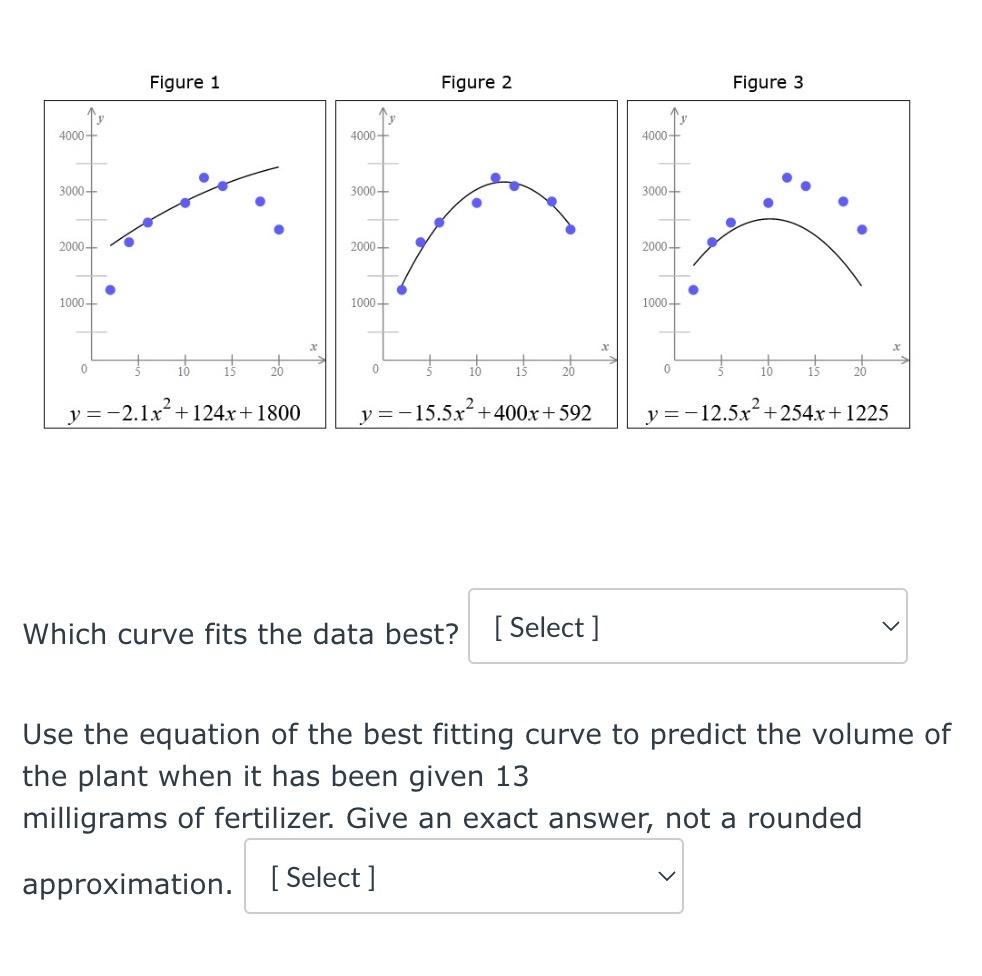Viewport: 982px width, 976px height.
Task: Click the equation under Figure 2
Action: tap(476, 410)
